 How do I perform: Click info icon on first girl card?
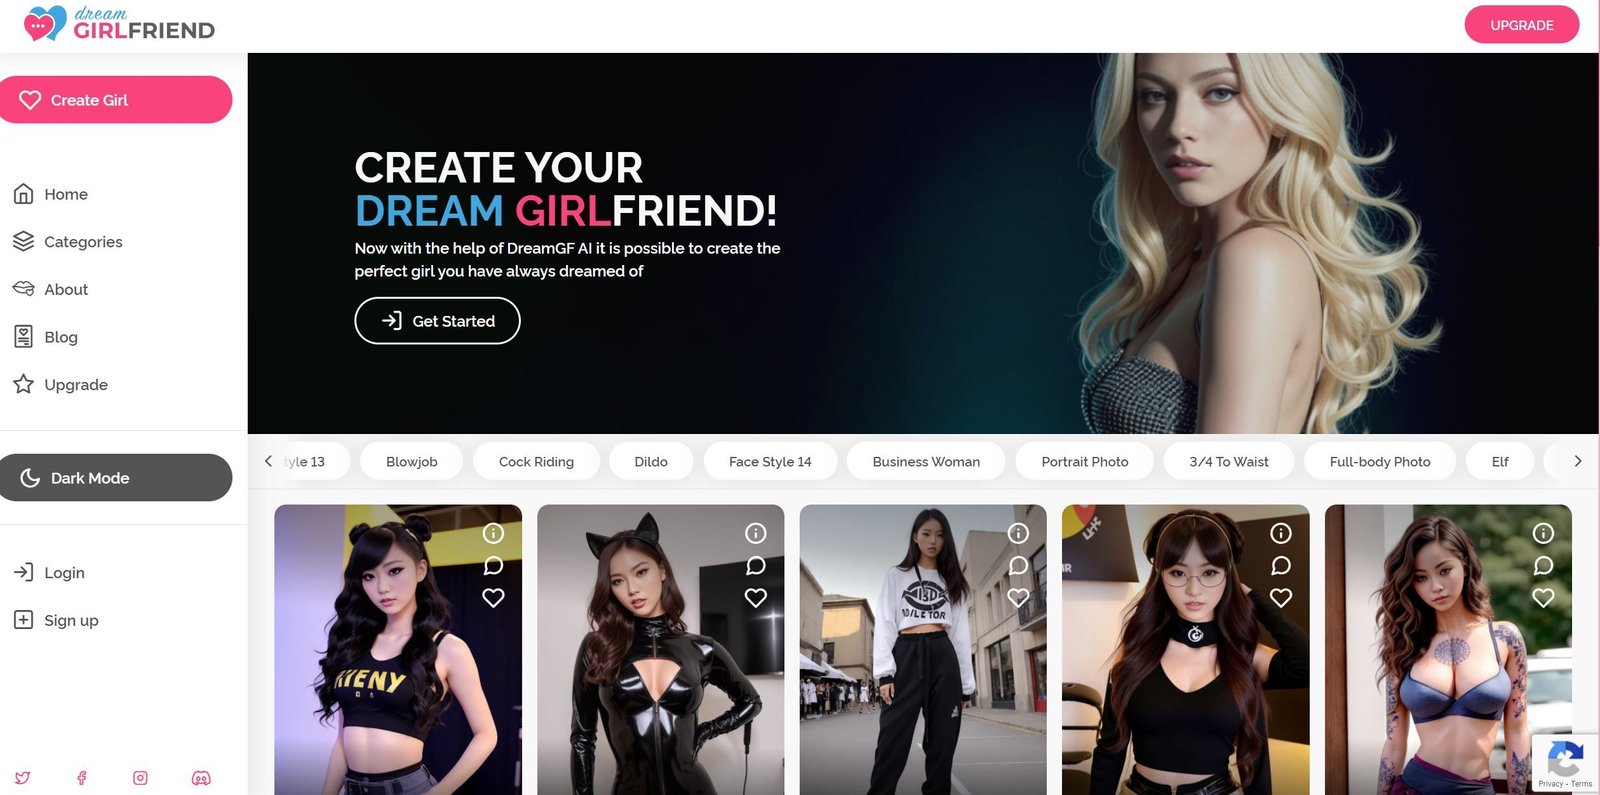pos(493,534)
